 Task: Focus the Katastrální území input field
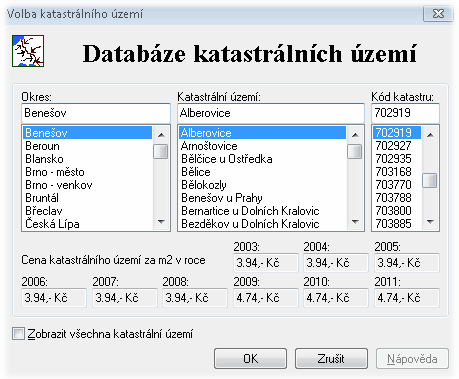coord(271,113)
